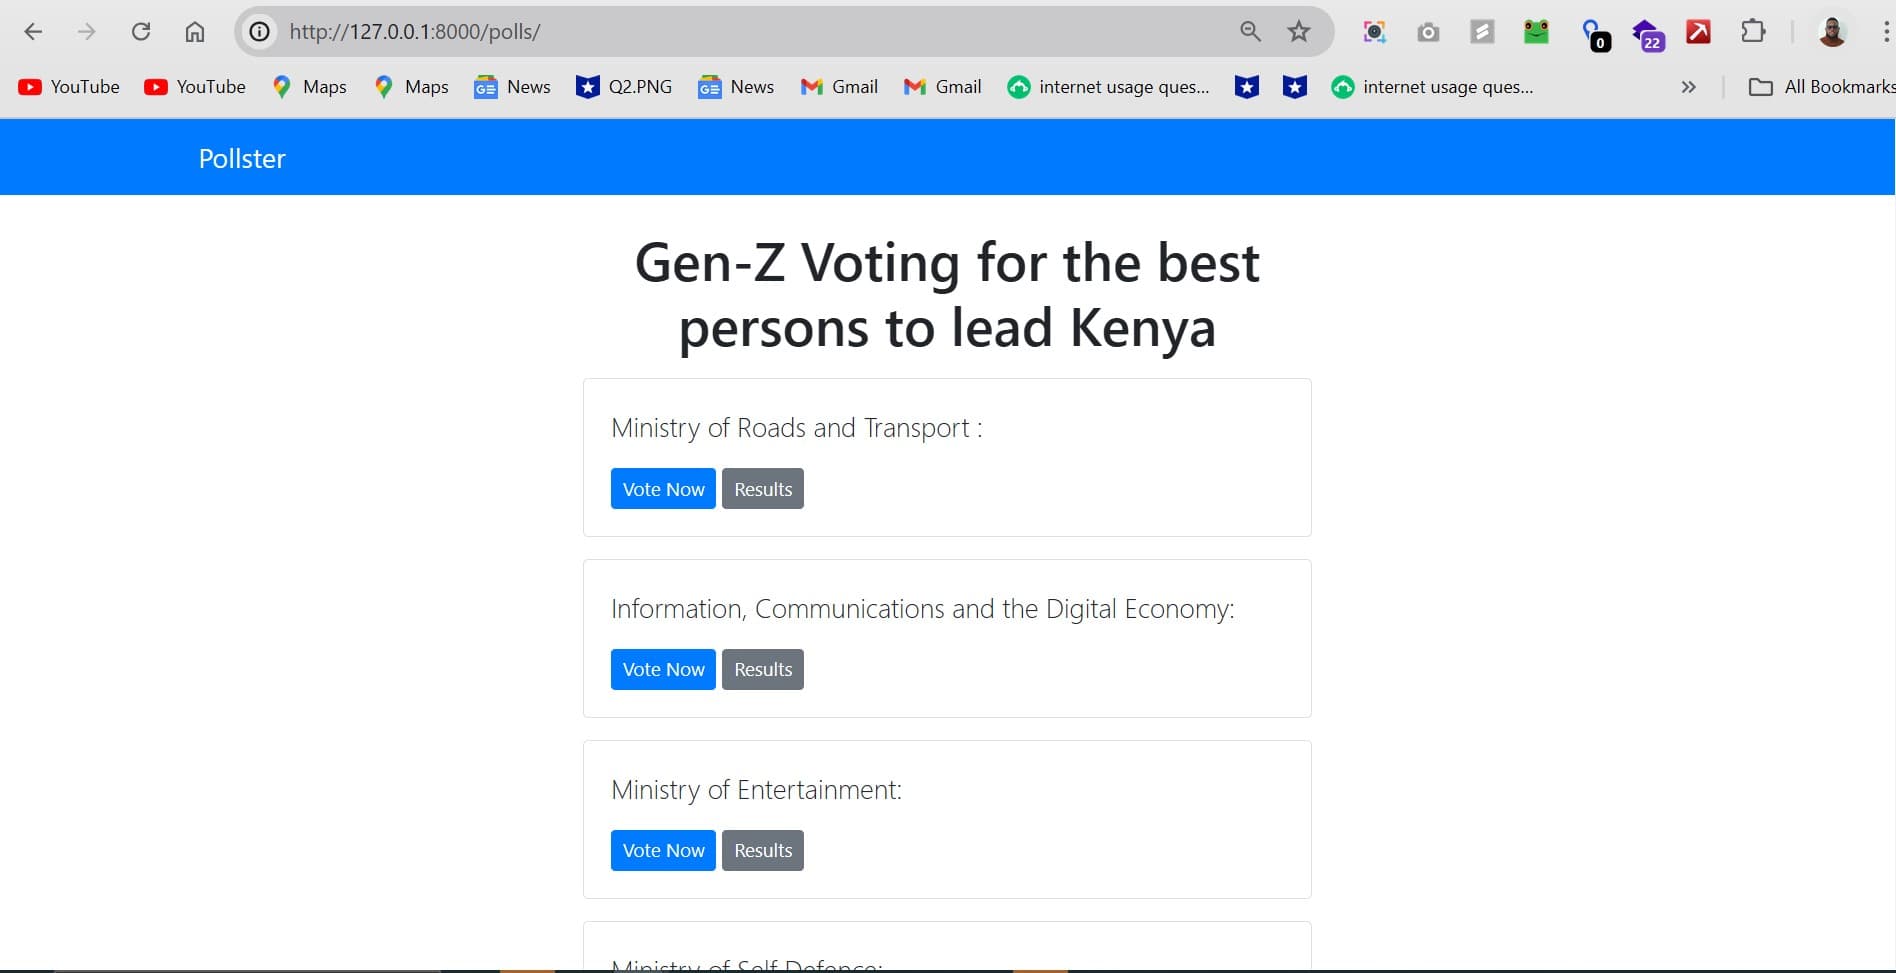Viewport: 1896px width, 973px height.
Task: Vote Now for Ministry of Roads and Transport
Action: click(662, 488)
